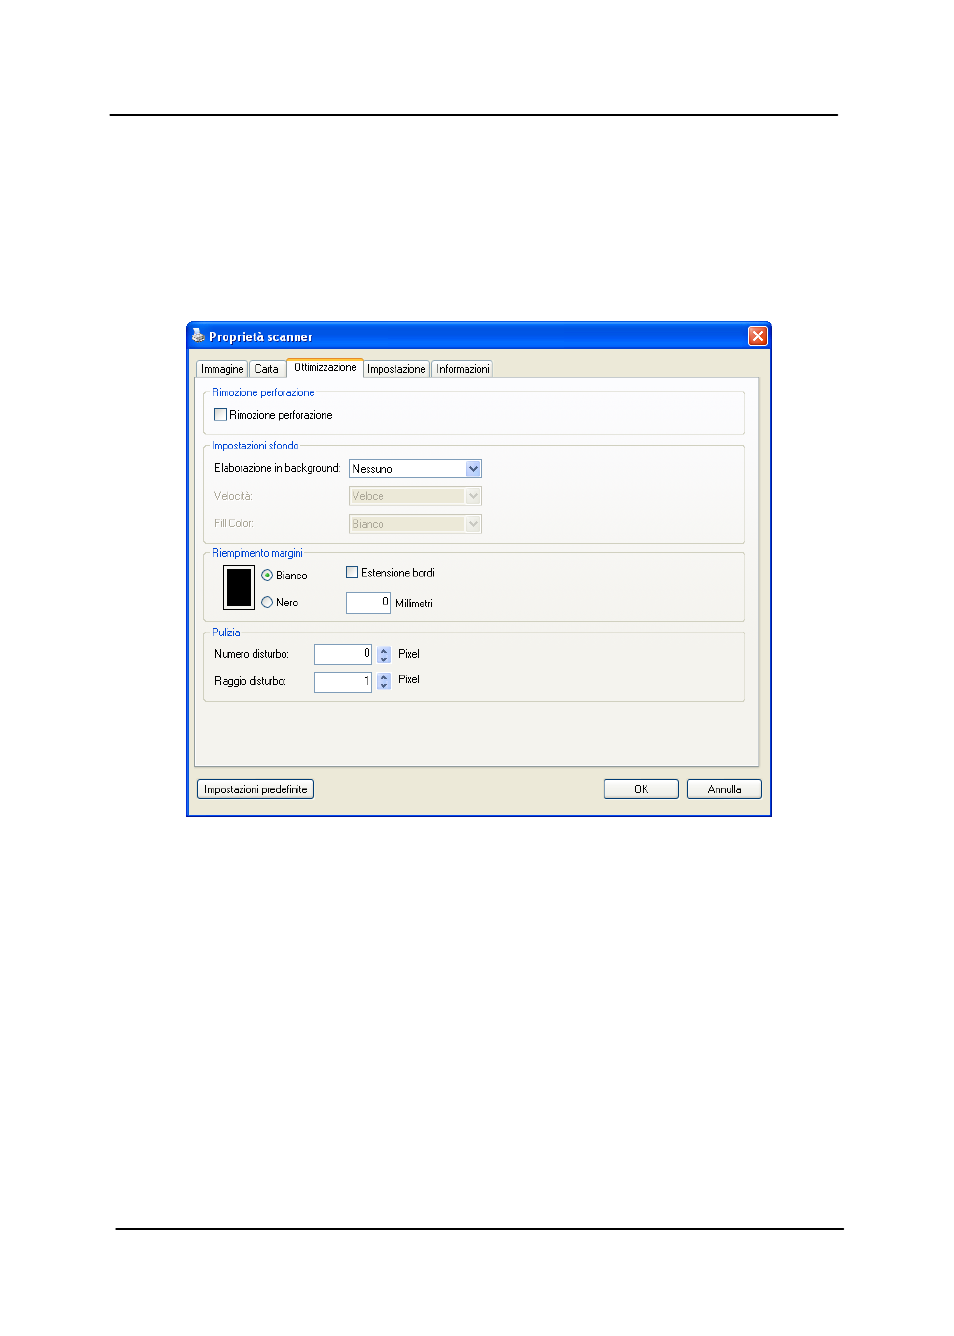Screen dimensions: 954x1336
Task: Open the Elaborazione in background dropdown
Action: point(415,469)
